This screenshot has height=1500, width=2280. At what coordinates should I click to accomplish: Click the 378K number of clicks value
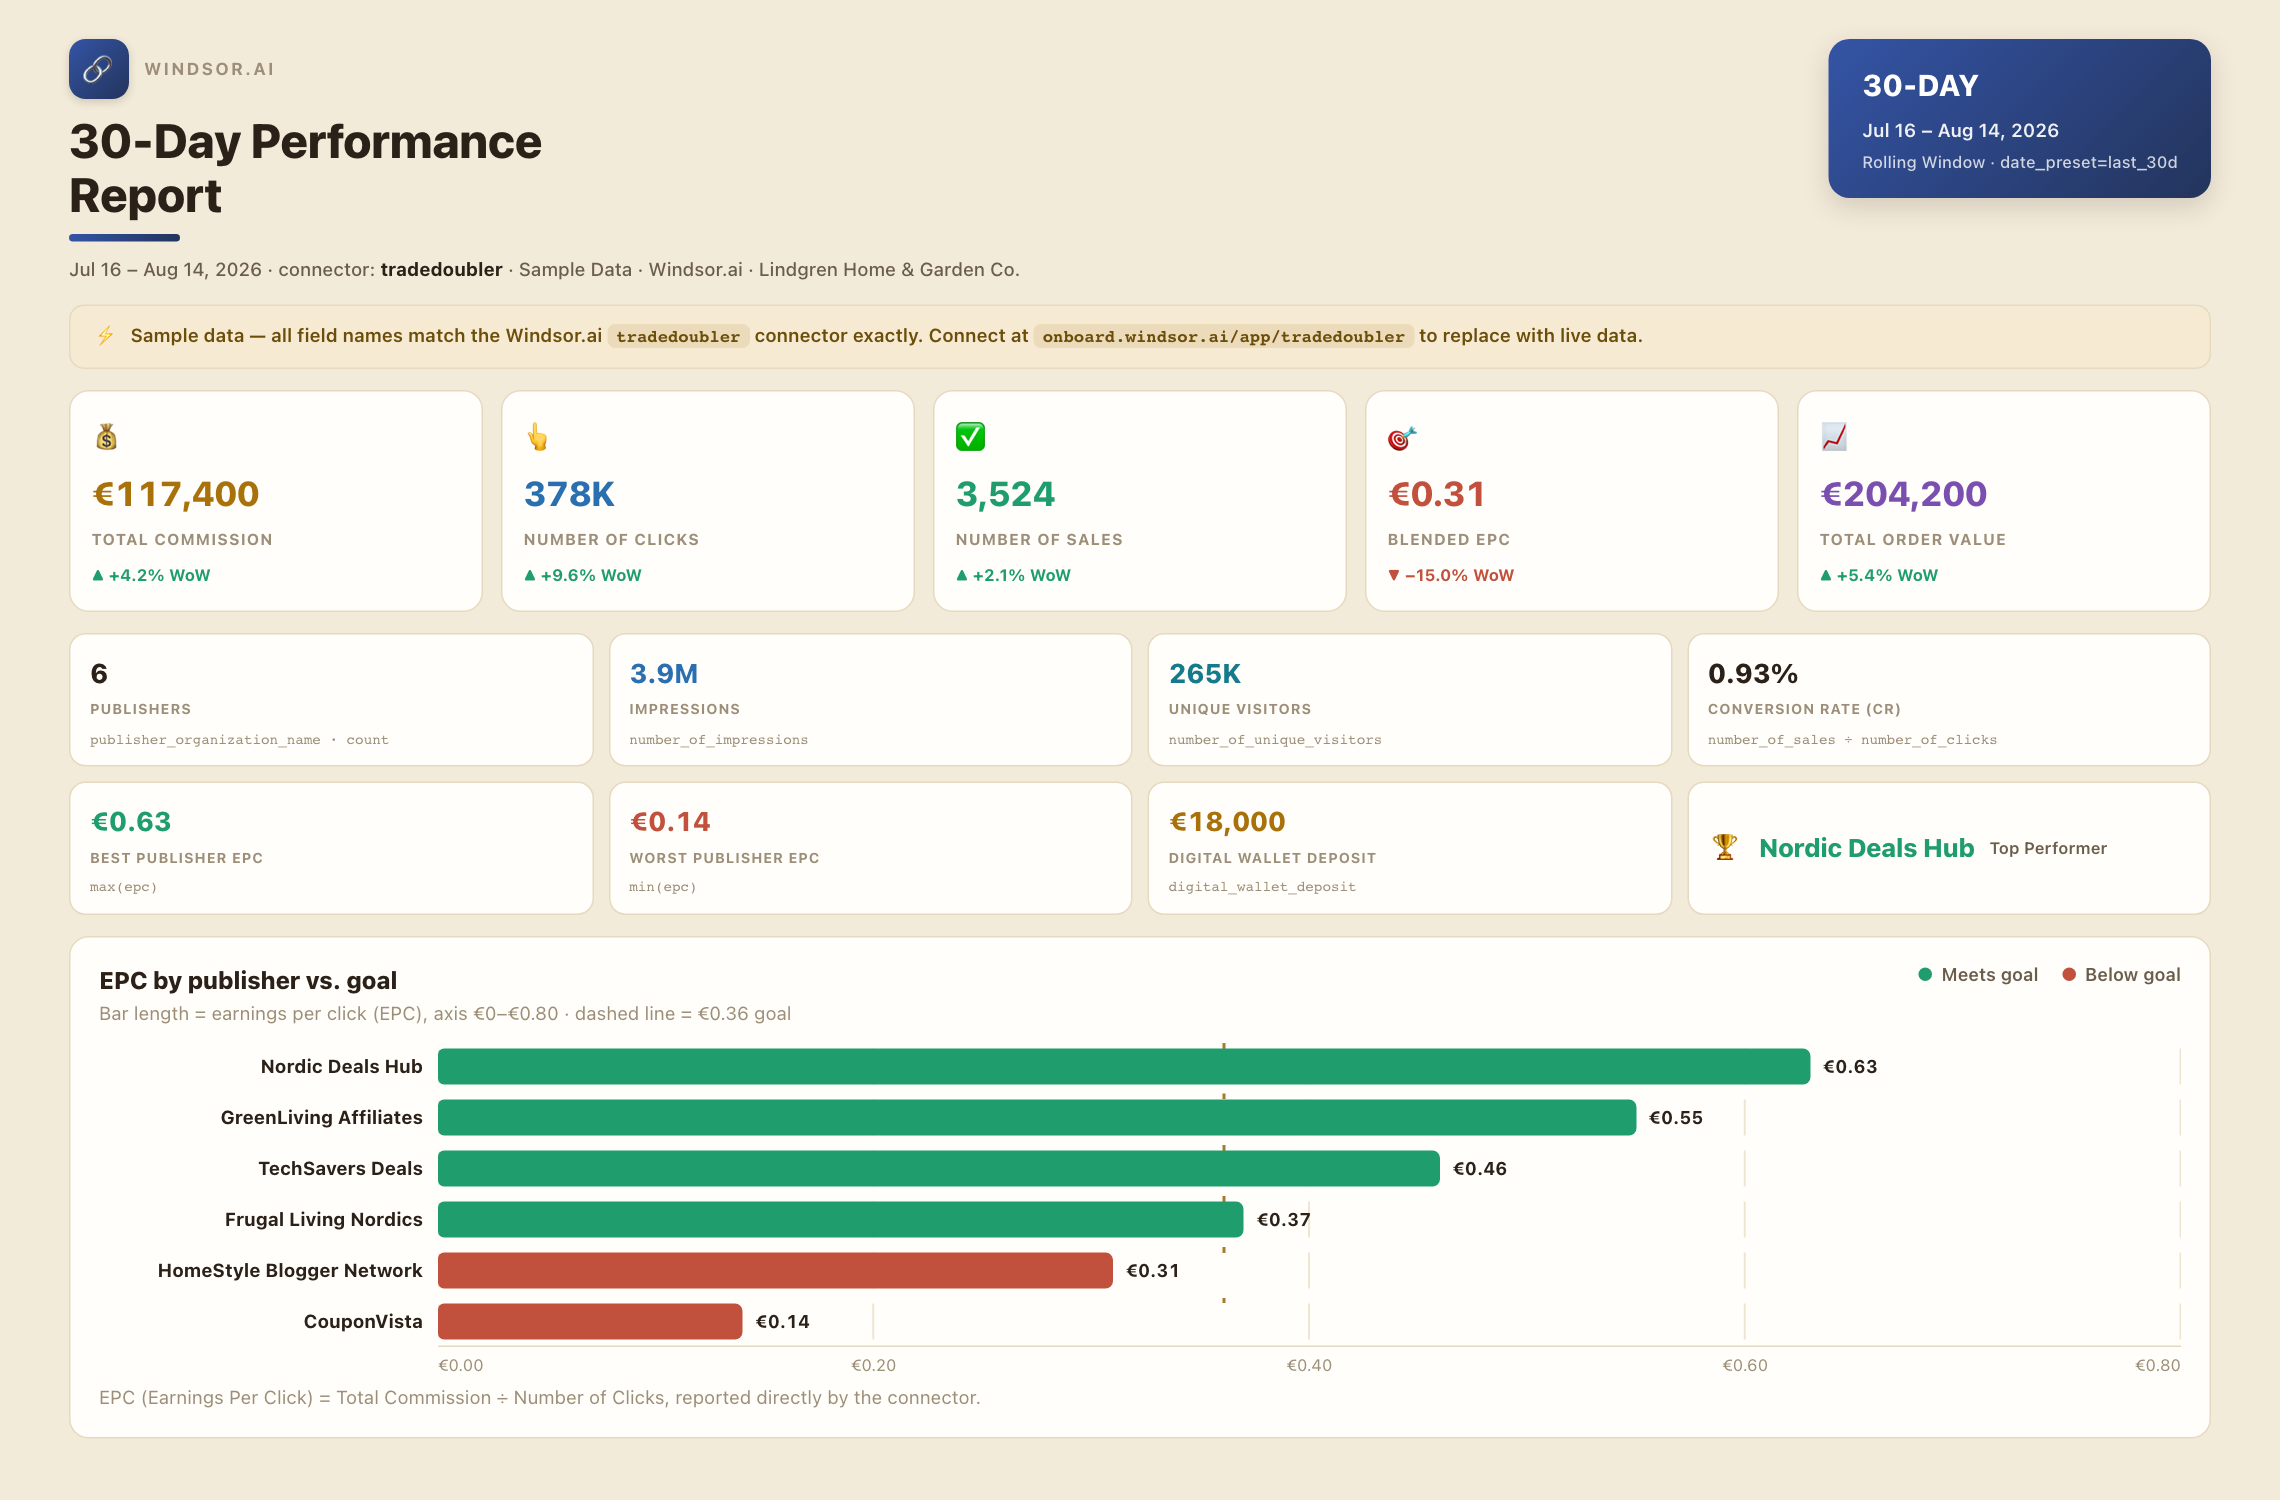point(569,494)
